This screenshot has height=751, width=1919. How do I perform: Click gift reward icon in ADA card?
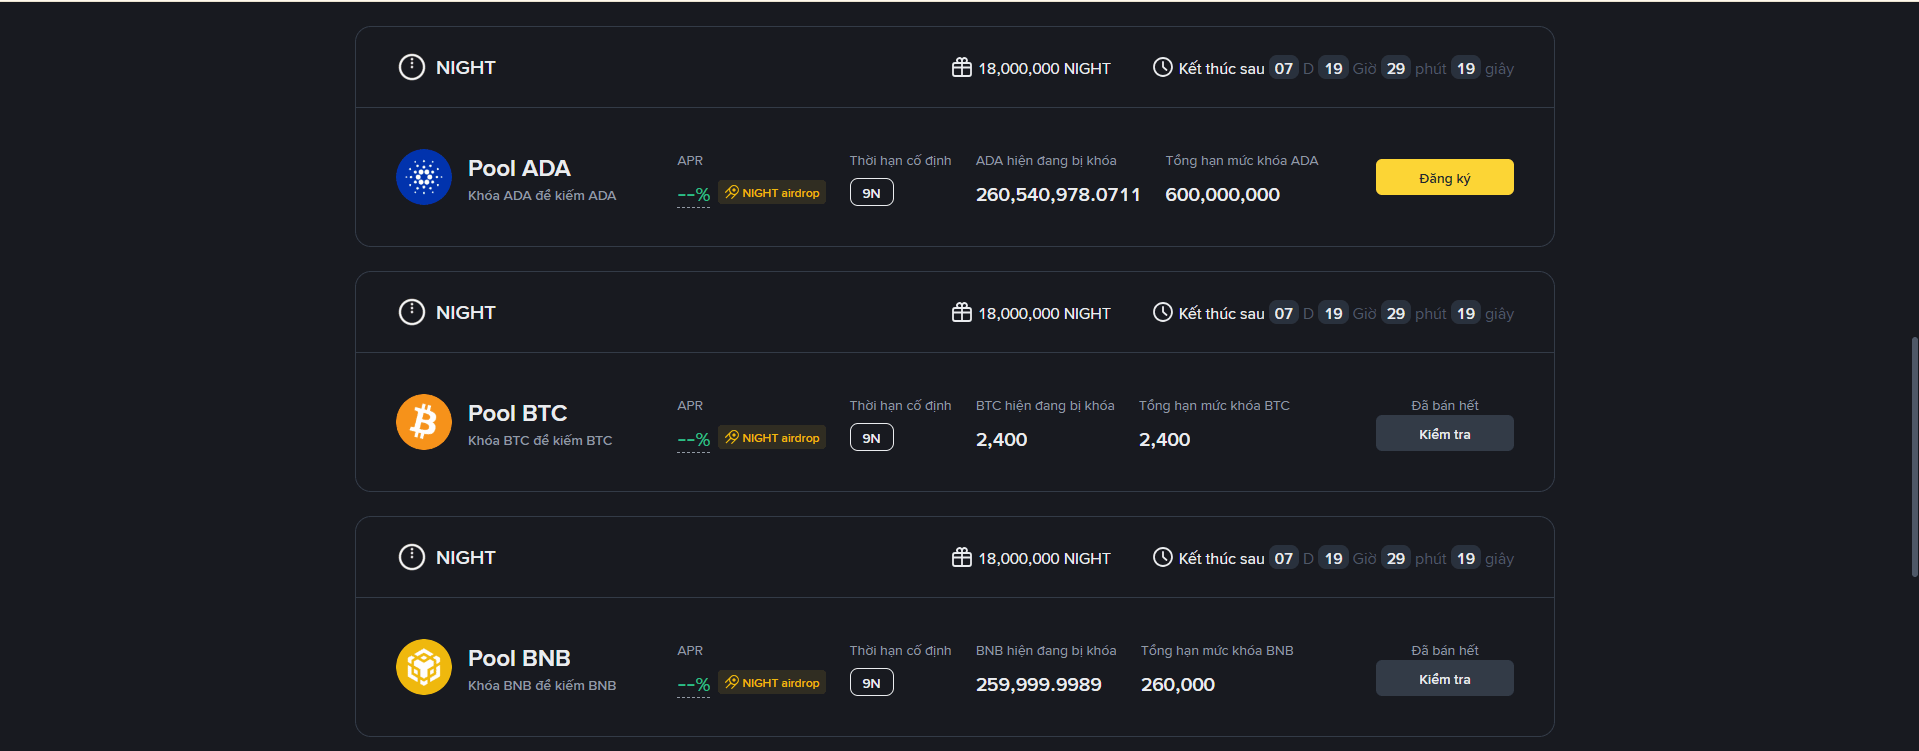point(962,68)
